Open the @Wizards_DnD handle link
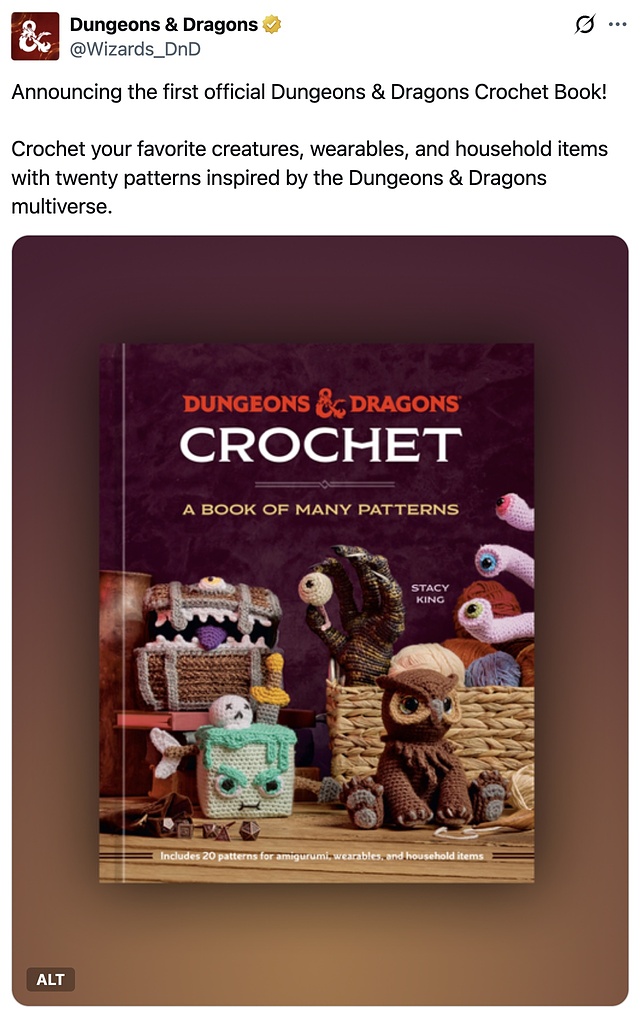 [135, 49]
